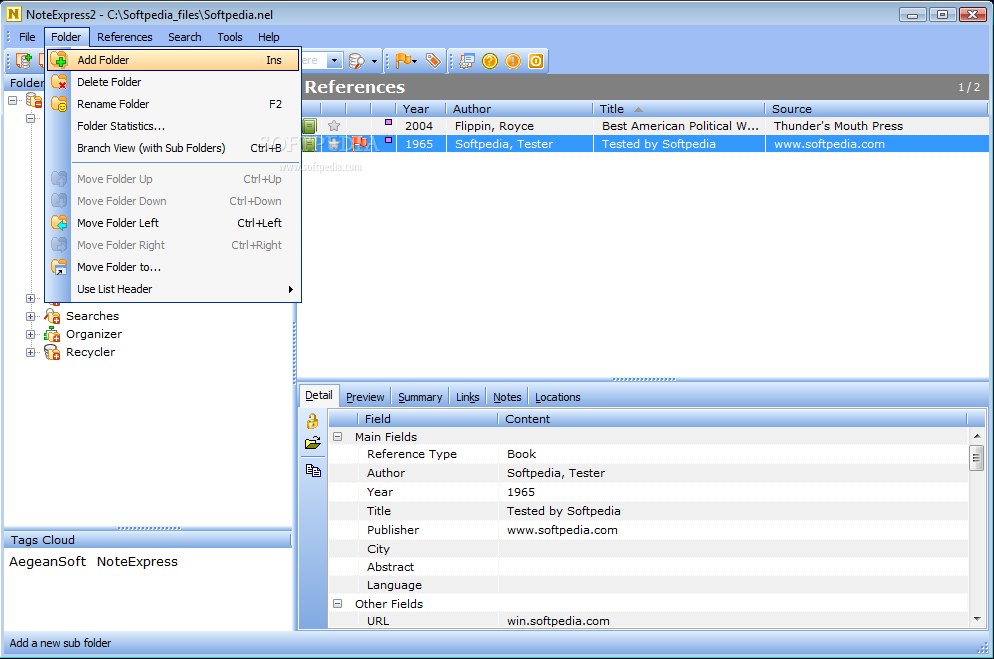Switch to the Preview tab
Viewport: 994px width, 659px height.
click(365, 397)
